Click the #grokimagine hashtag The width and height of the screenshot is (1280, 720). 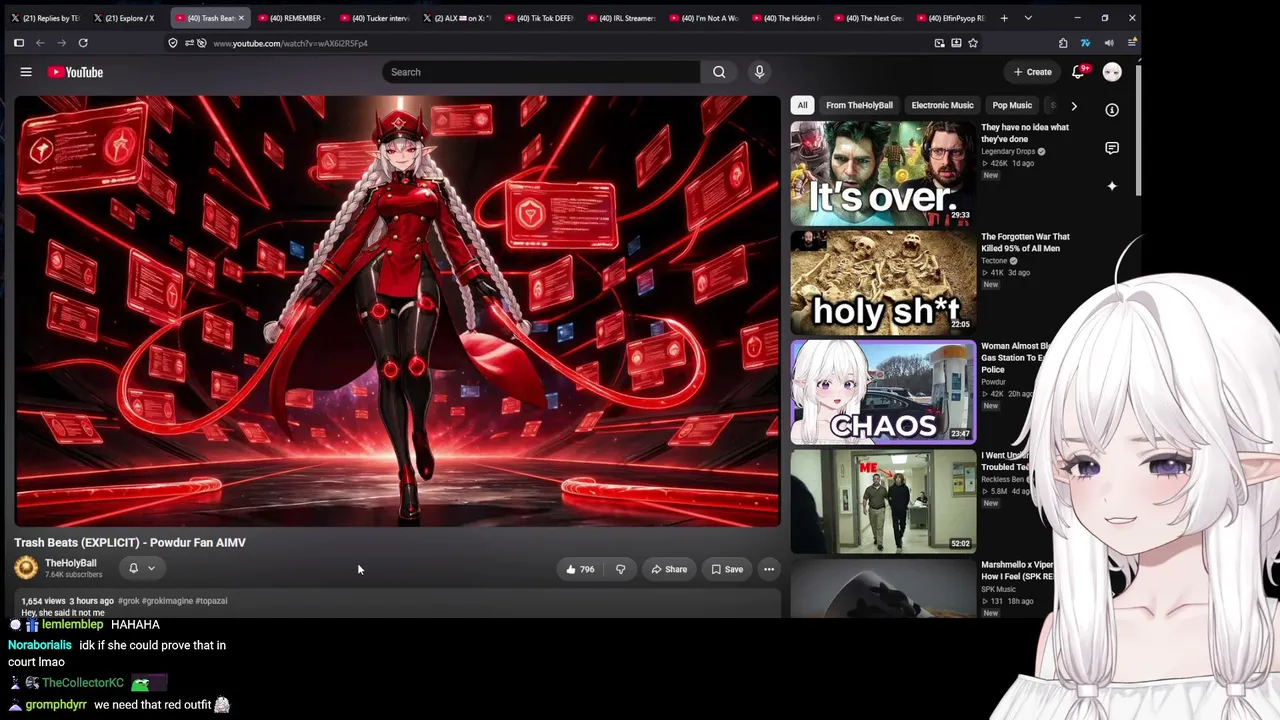point(167,601)
